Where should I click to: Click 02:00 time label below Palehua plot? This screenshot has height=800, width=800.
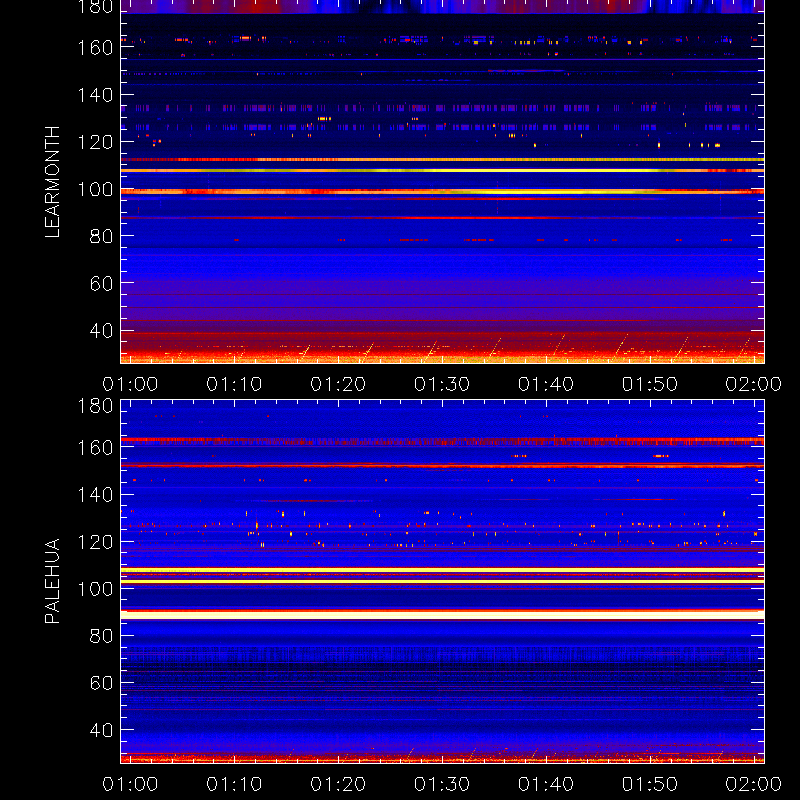(x=754, y=784)
